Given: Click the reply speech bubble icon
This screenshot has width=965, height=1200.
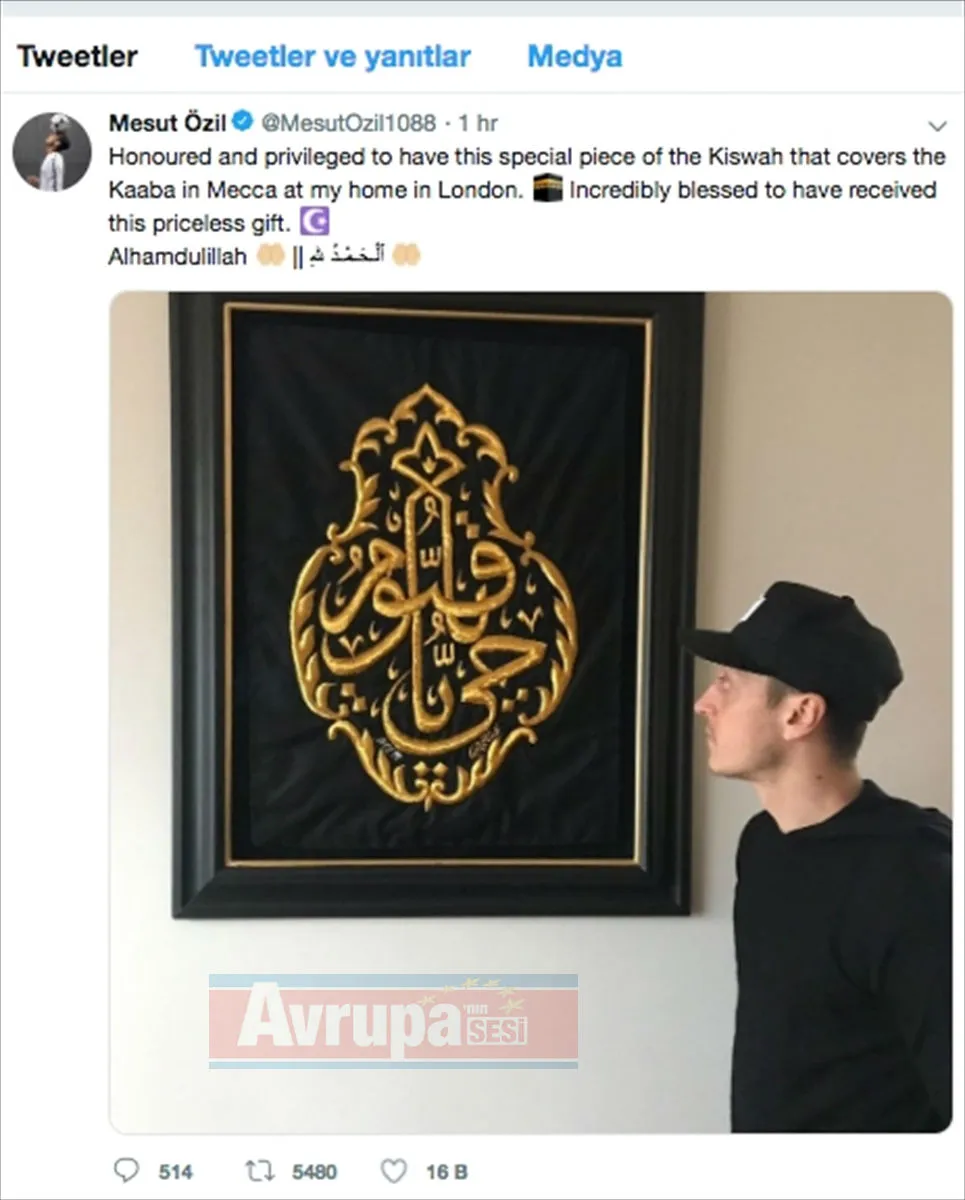Looking at the screenshot, I should pyautogui.click(x=127, y=1170).
